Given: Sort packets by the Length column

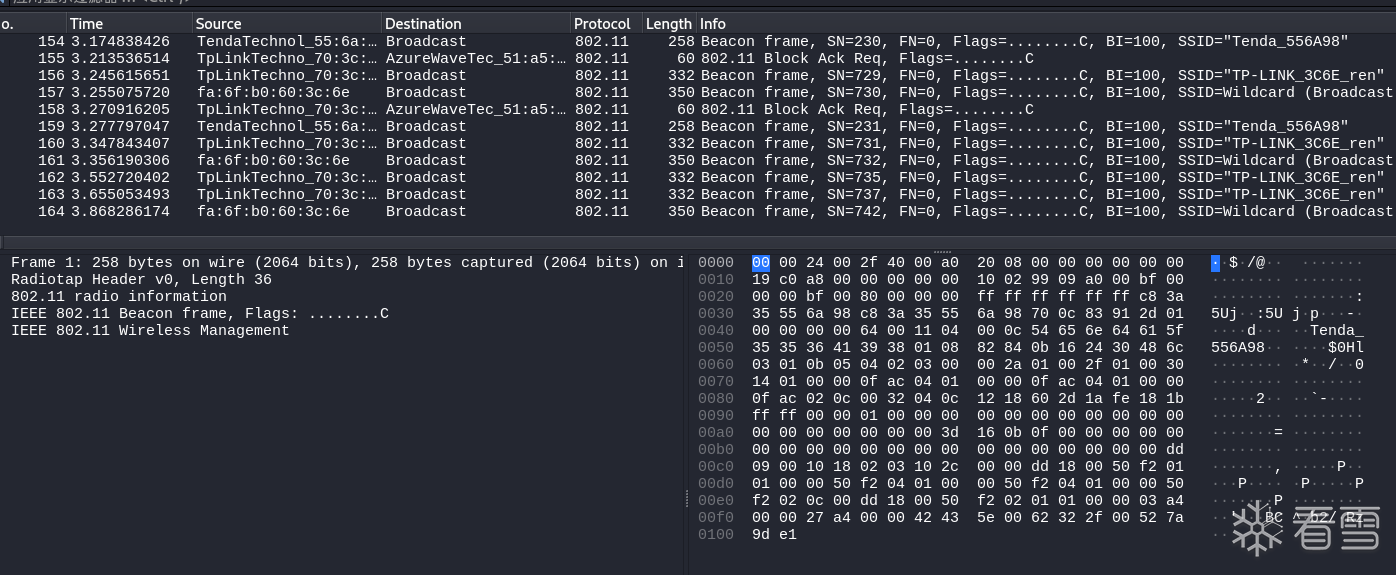Looking at the screenshot, I should pos(668,23).
